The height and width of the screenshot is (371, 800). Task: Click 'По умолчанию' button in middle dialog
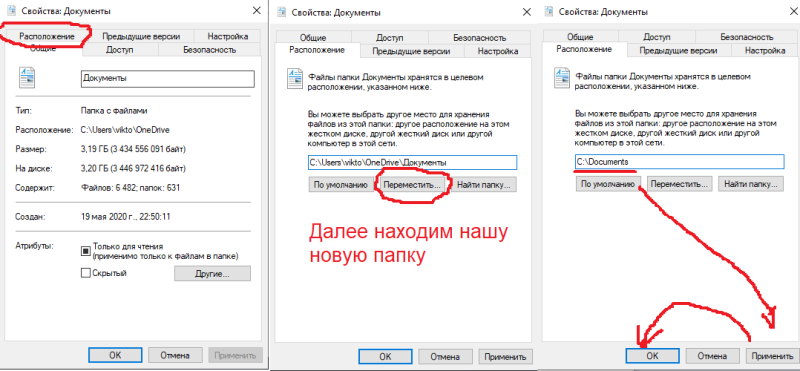[341, 185]
